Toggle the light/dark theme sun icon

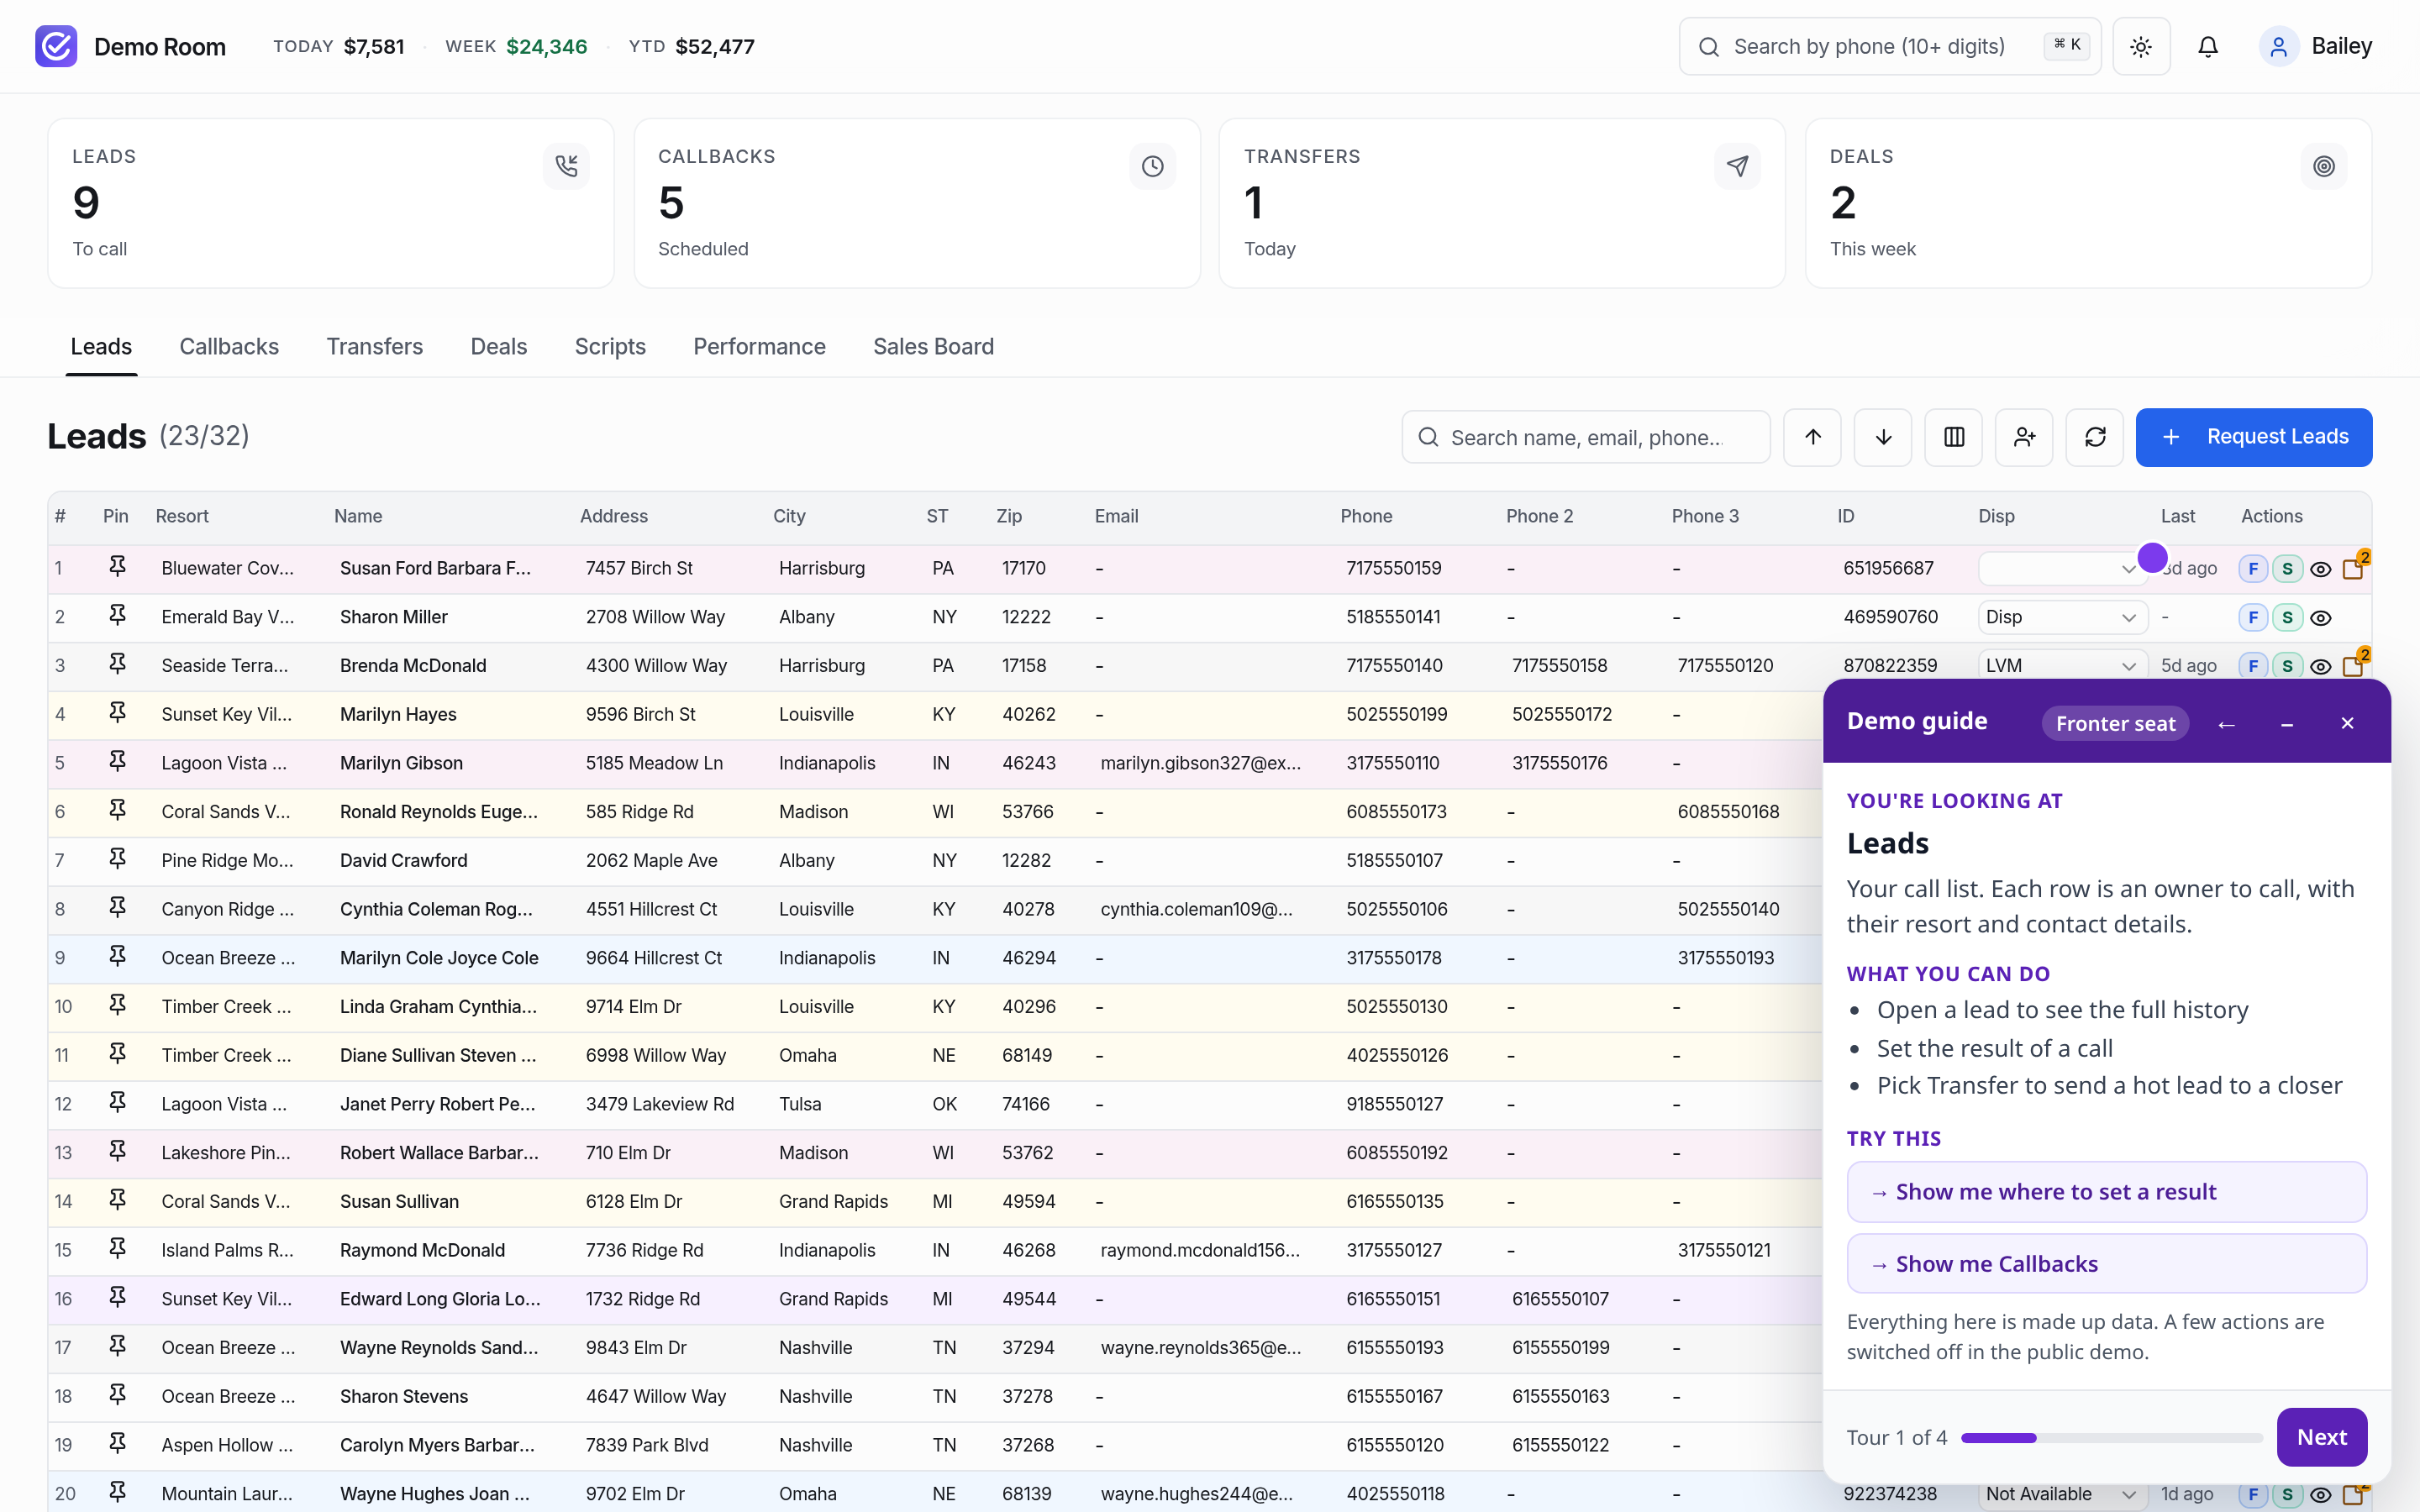(2141, 46)
